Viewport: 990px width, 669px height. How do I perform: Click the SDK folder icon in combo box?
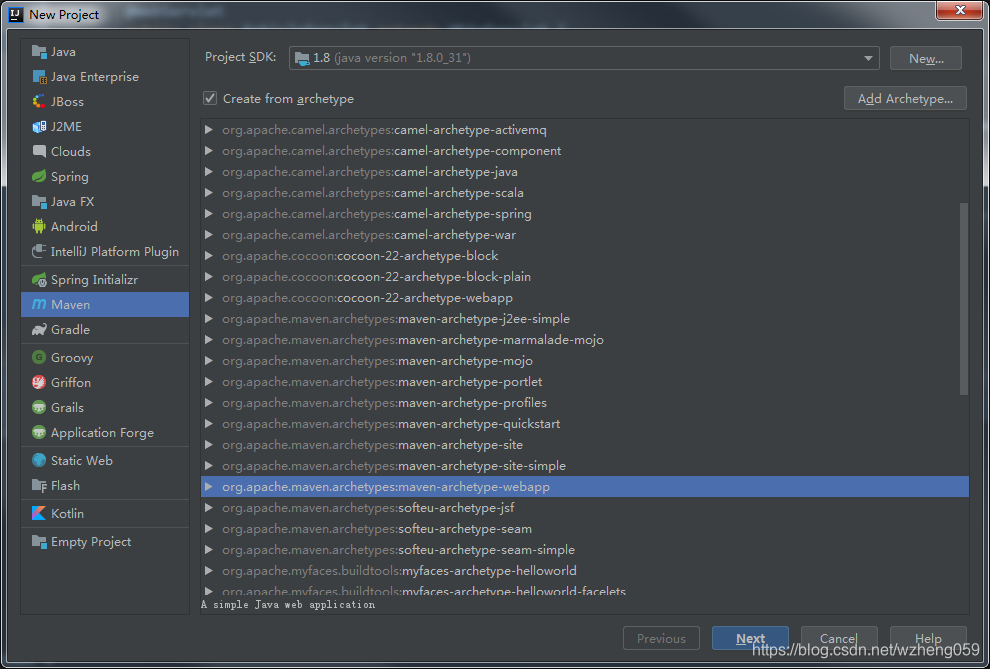coord(302,58)
